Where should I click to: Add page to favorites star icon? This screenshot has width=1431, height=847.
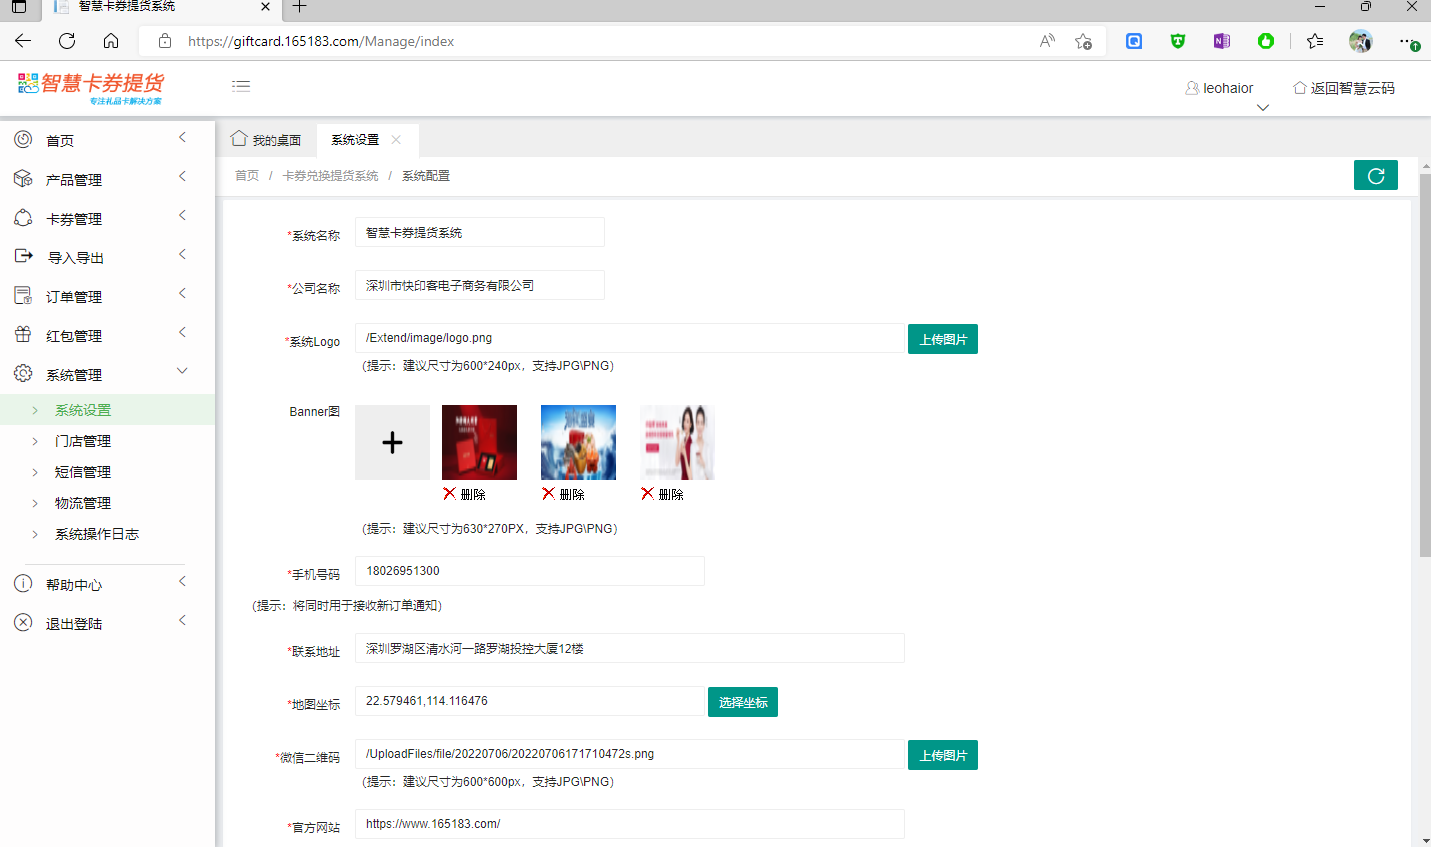pyautogui.click(x=1083, y=41)
